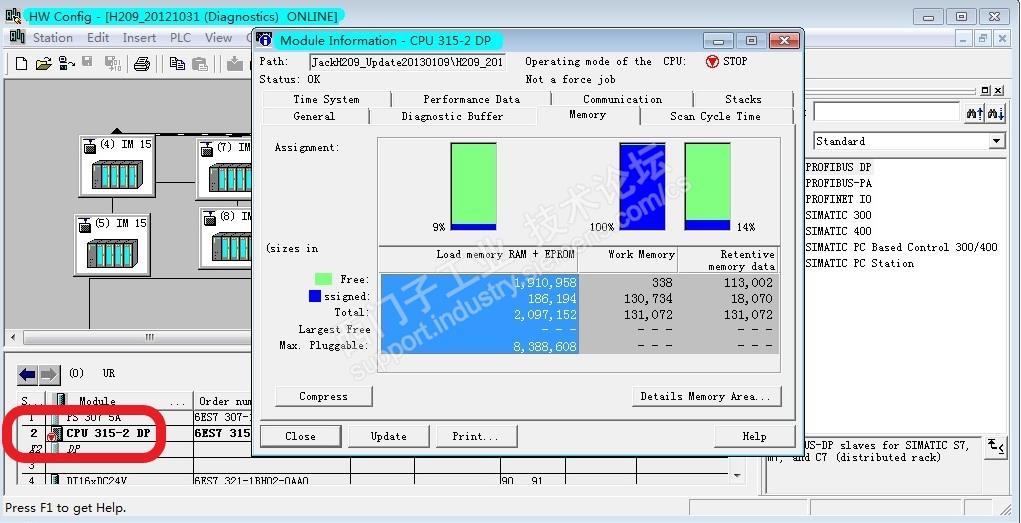1021x523 pixels.
Task: Click the Work Memory value 130,734
Action: [x=649, y=299]
